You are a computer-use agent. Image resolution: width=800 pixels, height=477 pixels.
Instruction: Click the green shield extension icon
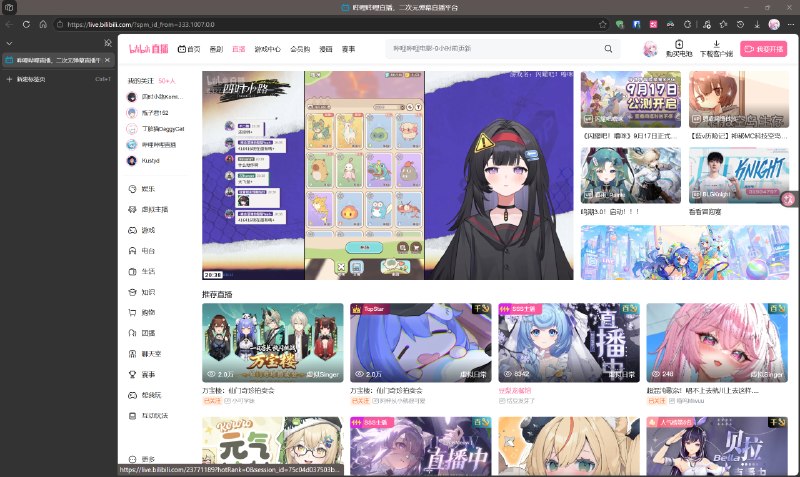point(619,24)
